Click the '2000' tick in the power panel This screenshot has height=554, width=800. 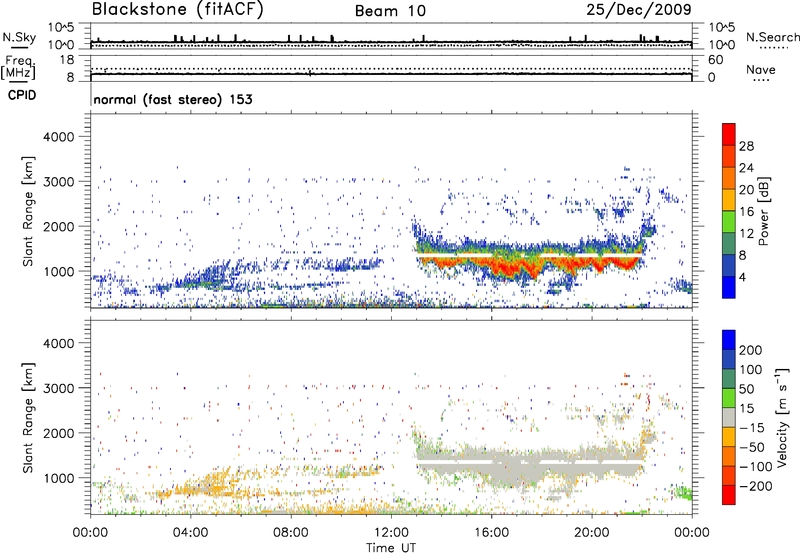pyautogui.click(x=58, y=226)
